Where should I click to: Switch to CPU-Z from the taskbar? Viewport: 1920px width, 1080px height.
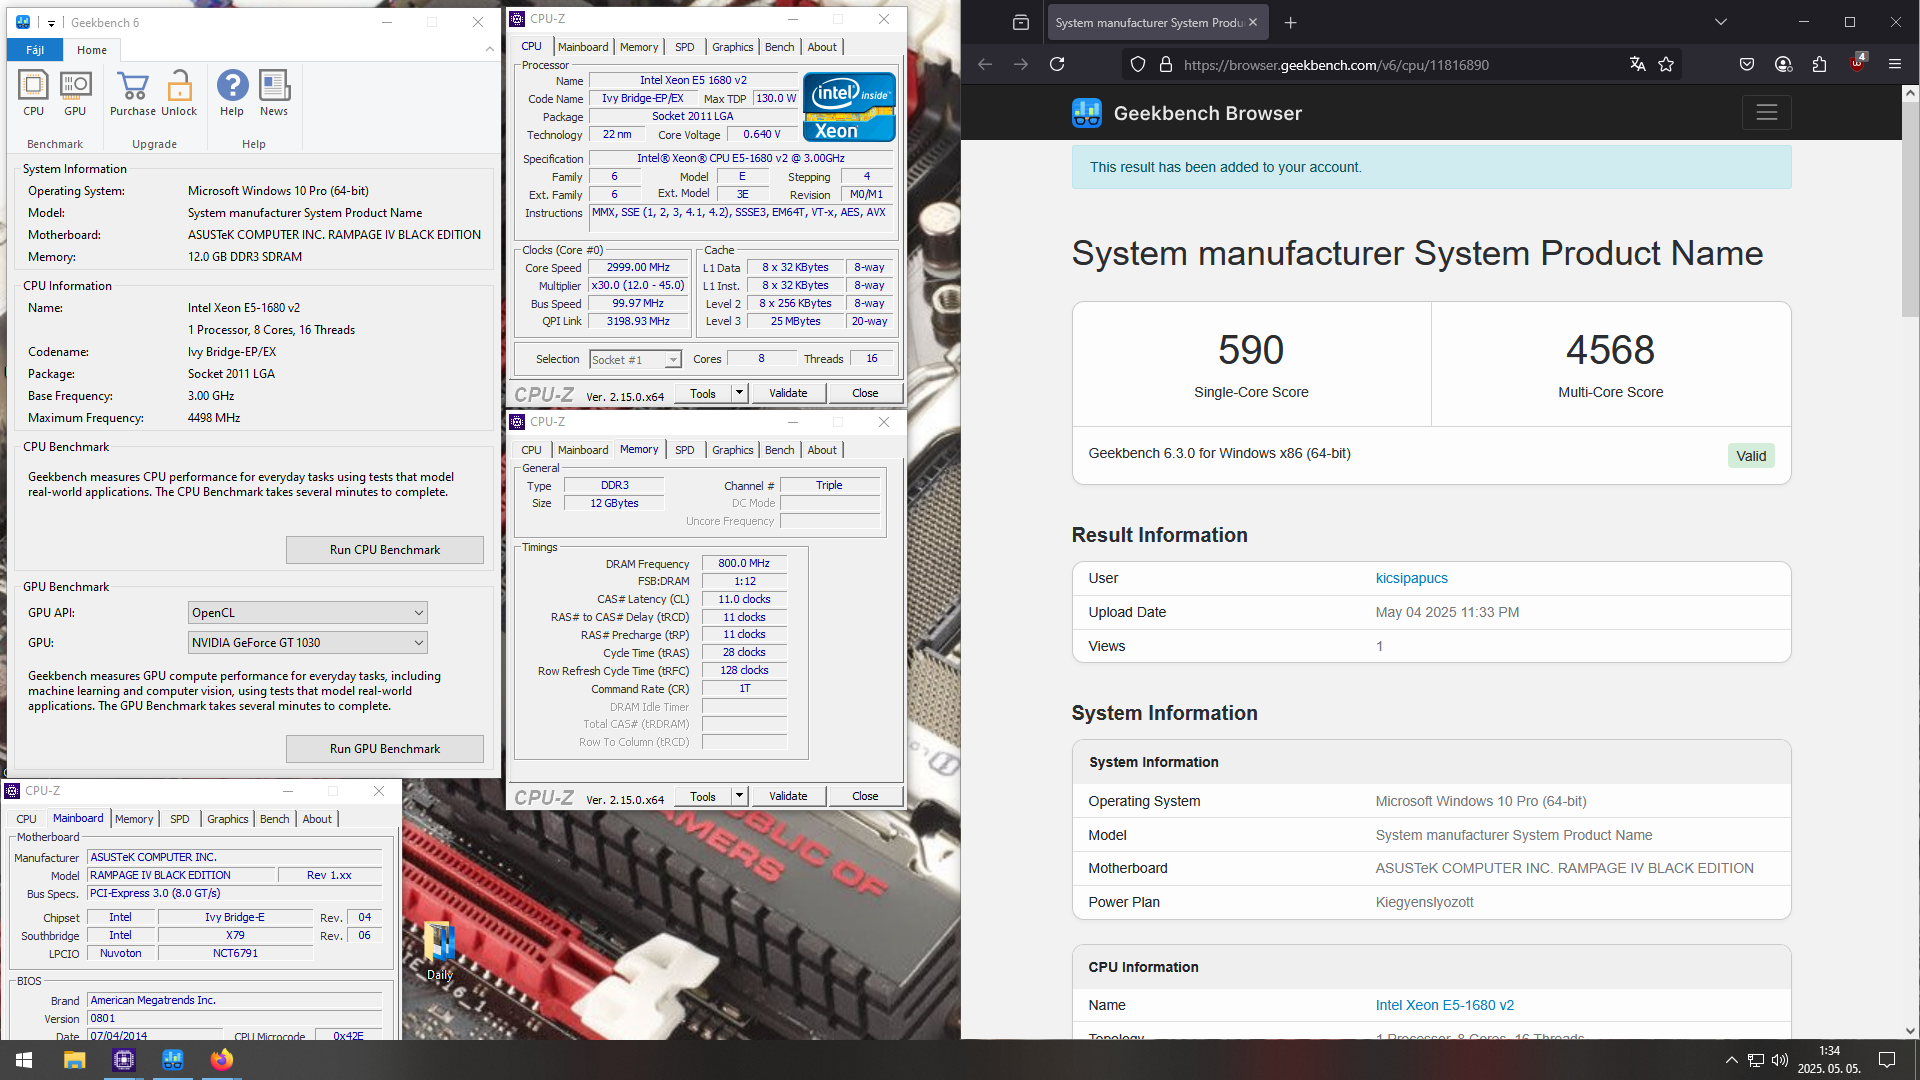pyautogui.click(x=123, y=1060)
